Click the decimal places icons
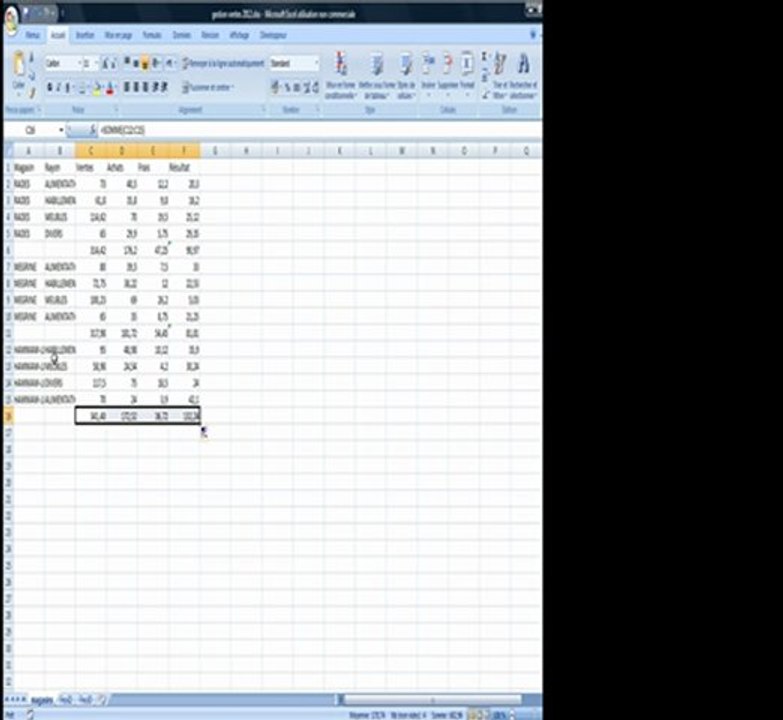Image resolution: width=783 pixels, height=720 pixels. [311, 88]
